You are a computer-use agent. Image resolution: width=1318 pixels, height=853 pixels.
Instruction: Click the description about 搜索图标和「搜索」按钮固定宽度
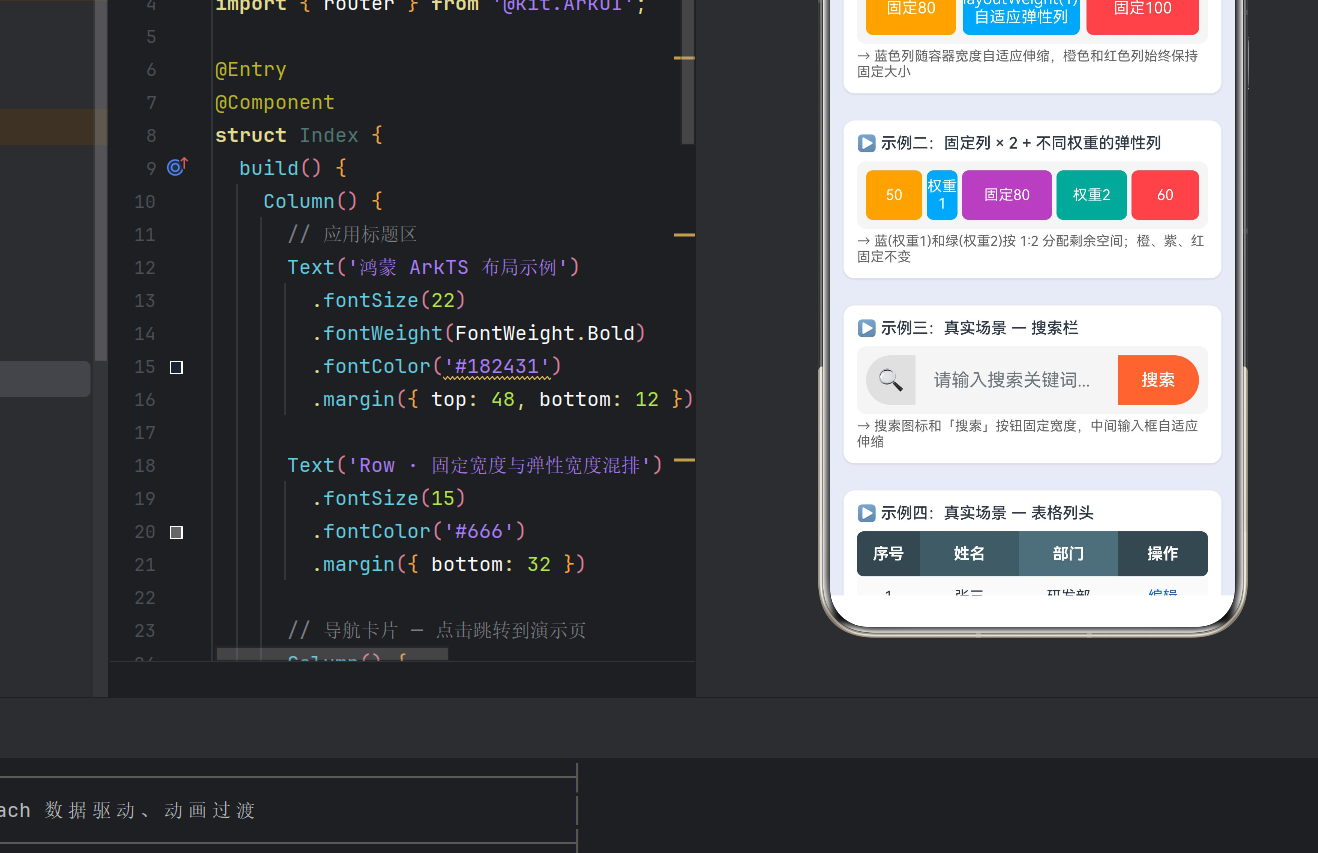coord(1027,433)
